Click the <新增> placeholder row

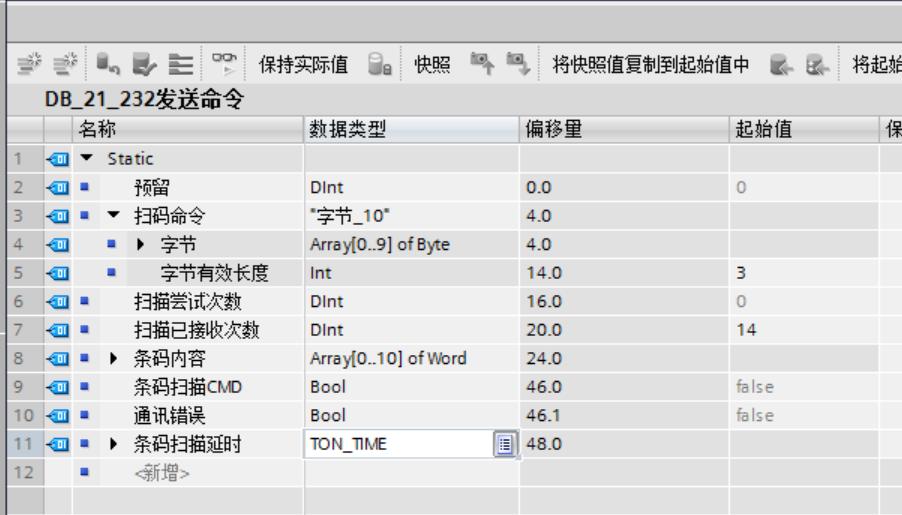pos(162,472)
